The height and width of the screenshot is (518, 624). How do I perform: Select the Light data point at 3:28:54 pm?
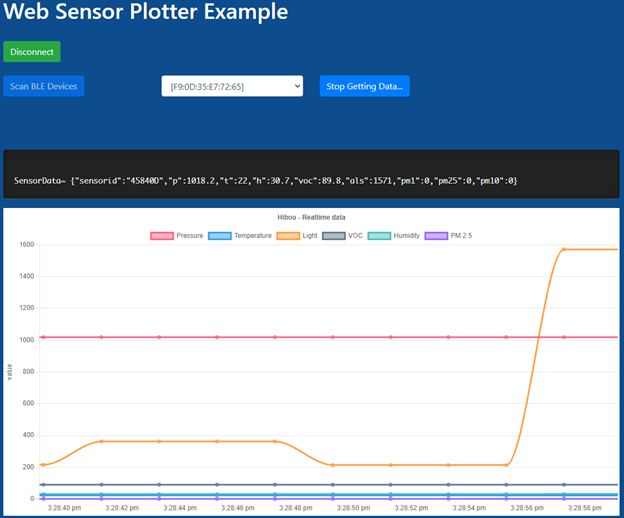coord(448,465)
